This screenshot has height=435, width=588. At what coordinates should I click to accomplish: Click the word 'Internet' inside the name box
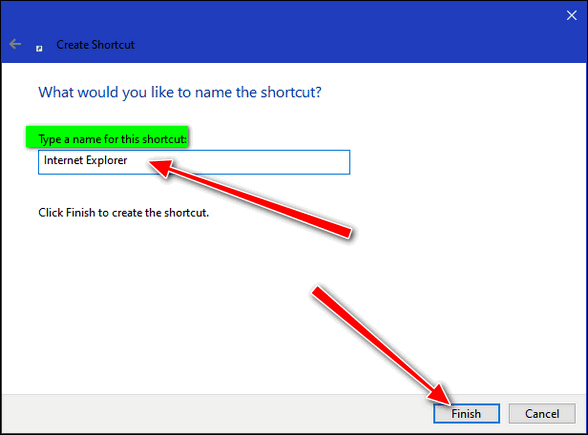[63, 160]
